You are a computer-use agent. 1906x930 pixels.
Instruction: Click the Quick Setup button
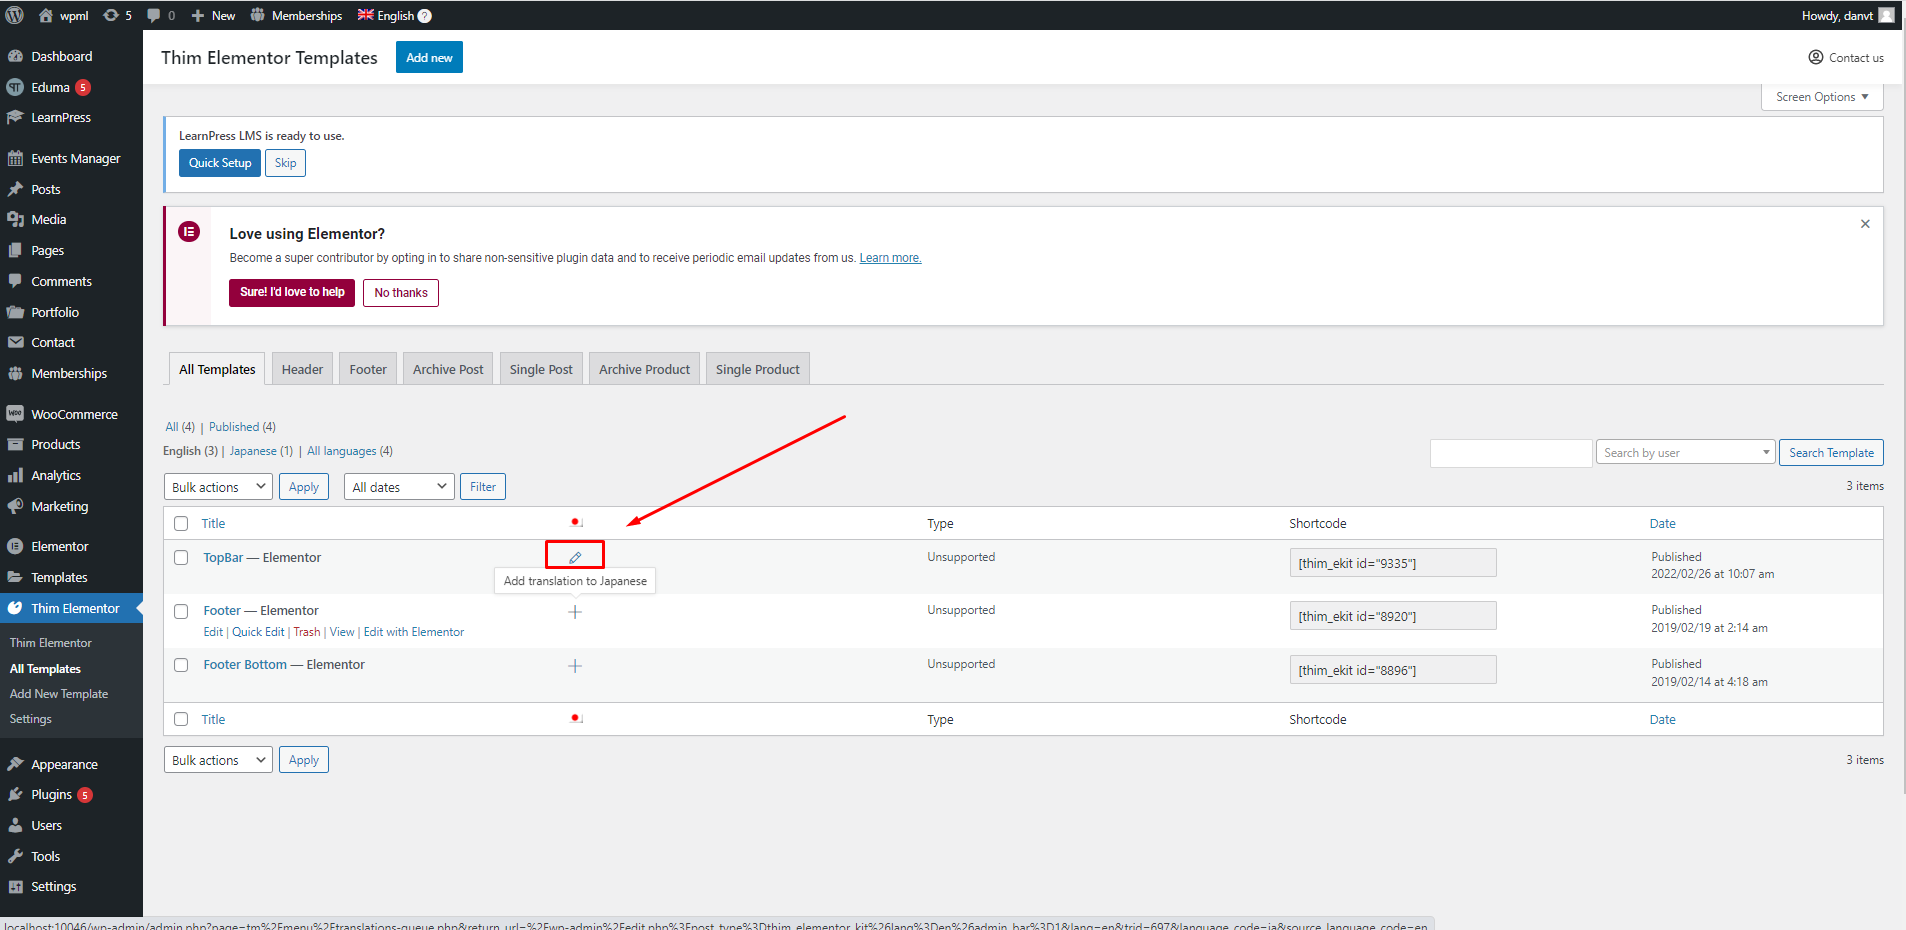220,163
